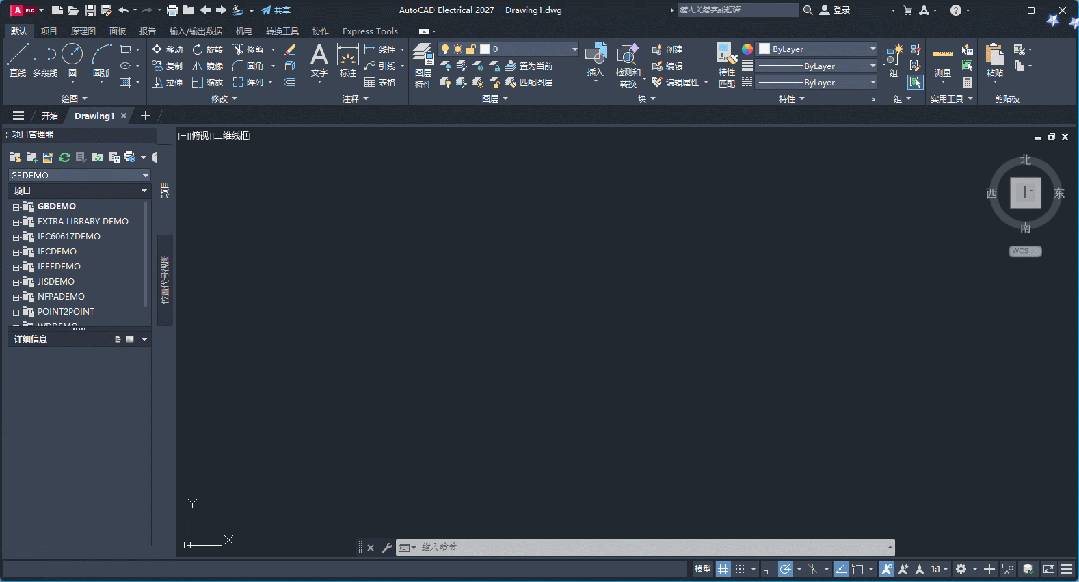The image size is (1079, 582).
Task: Click the Array (阵列) tool
Action: point(248,83)
